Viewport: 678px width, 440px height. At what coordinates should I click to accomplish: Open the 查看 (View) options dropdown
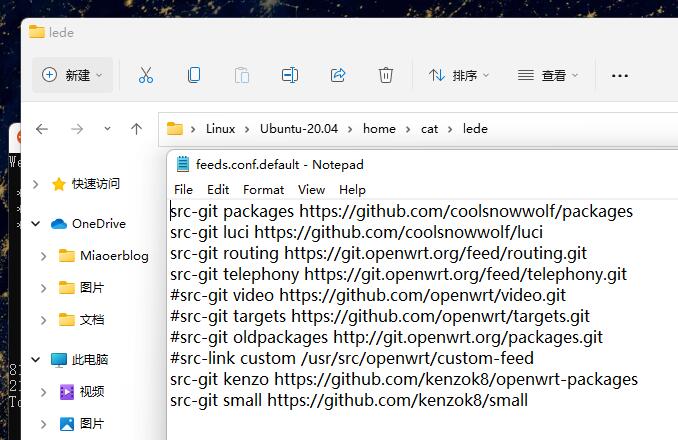(x=548, y=76)
